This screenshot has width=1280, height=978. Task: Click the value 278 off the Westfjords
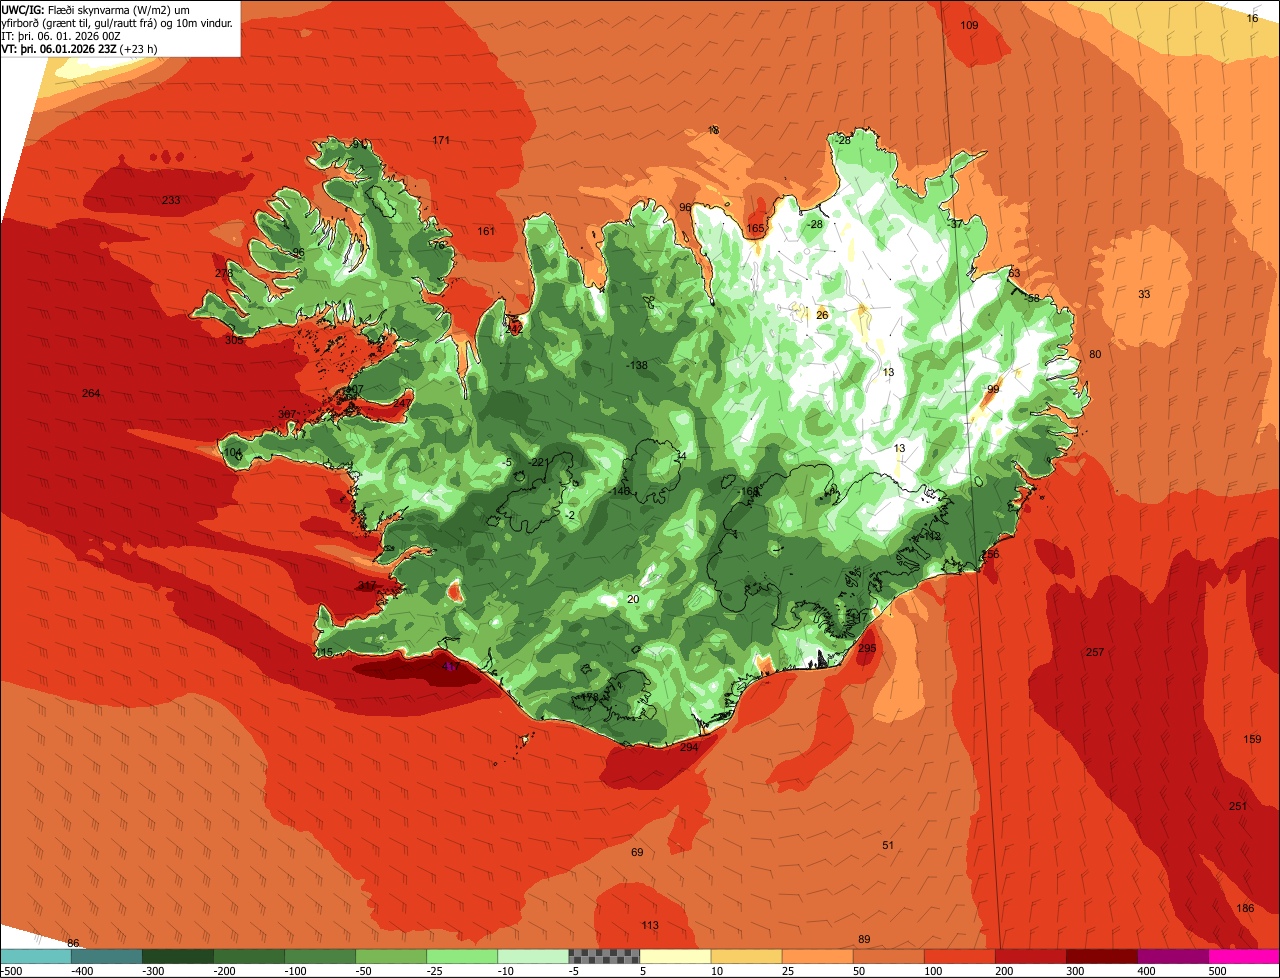click(x=224, y=273)
